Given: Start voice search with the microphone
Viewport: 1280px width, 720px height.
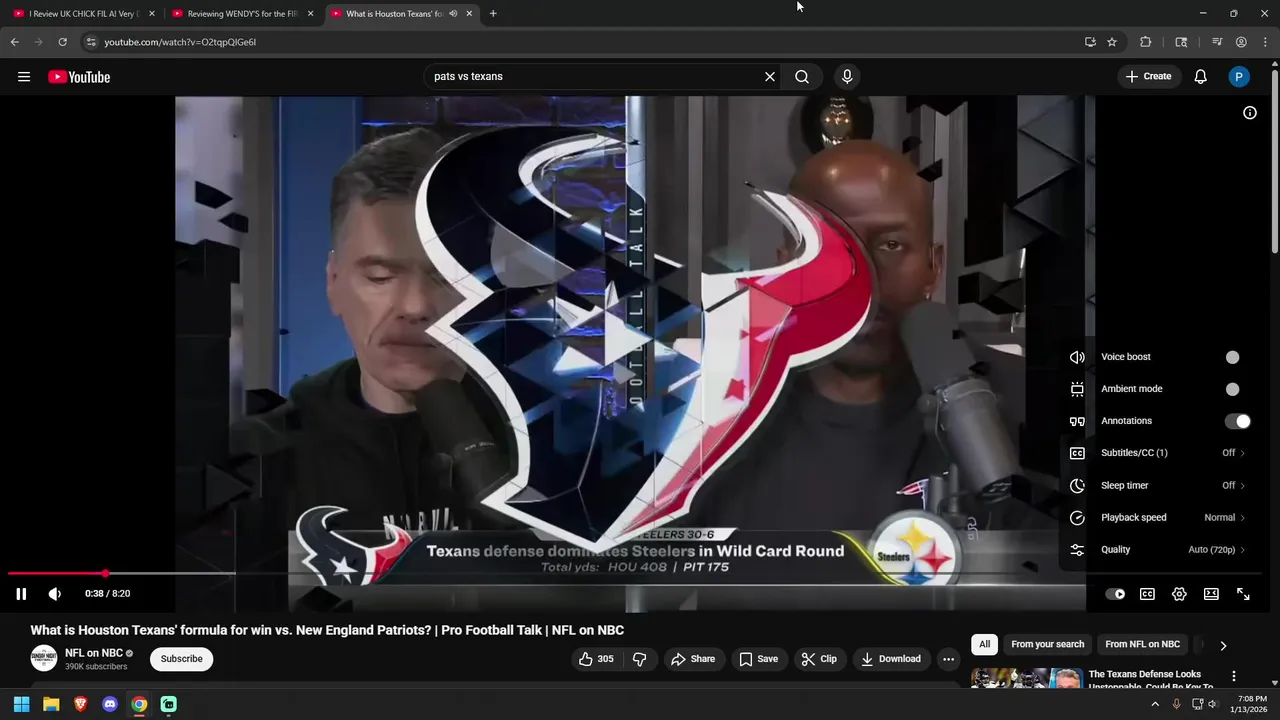Looking at the screenshot, I should 847,76.
